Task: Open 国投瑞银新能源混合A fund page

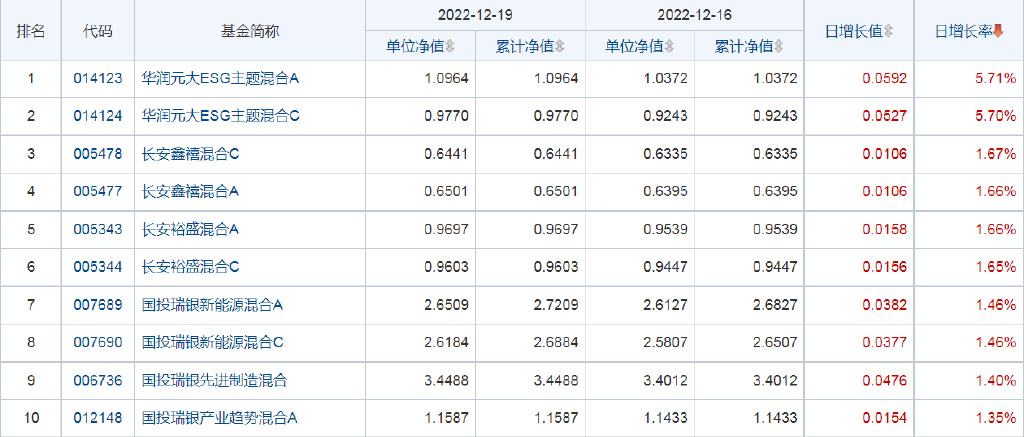Action: click(212, 304)
